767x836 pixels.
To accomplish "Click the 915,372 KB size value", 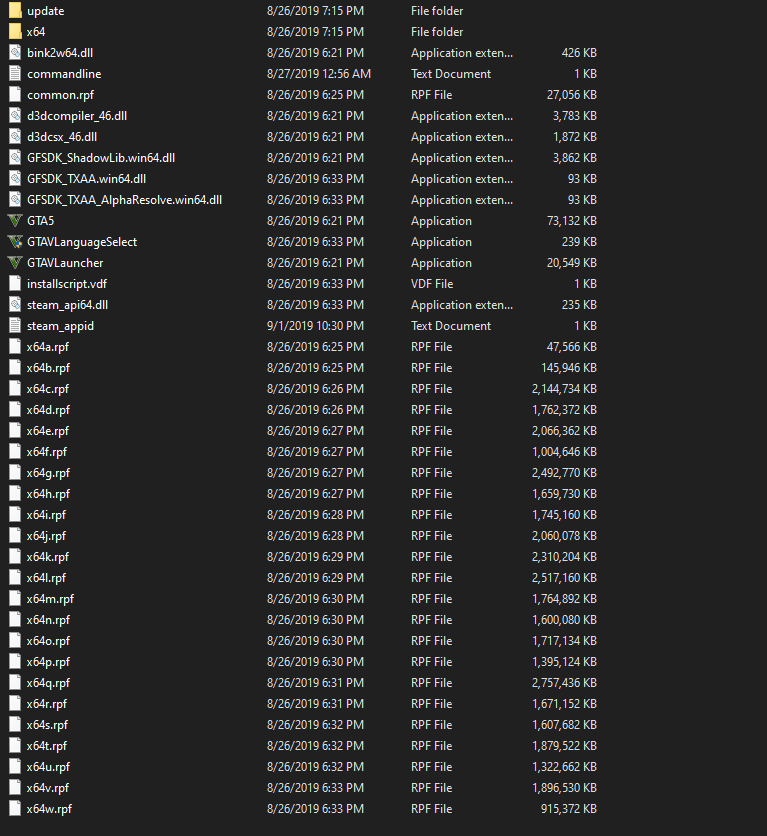I will click(569, 809).
